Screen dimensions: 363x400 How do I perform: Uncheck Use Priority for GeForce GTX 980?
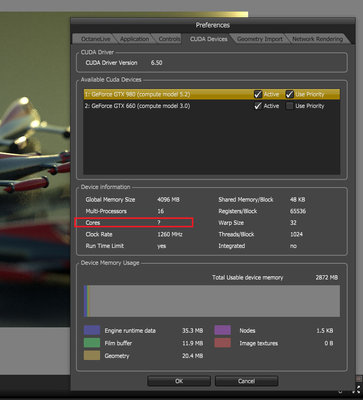point(289,94)
